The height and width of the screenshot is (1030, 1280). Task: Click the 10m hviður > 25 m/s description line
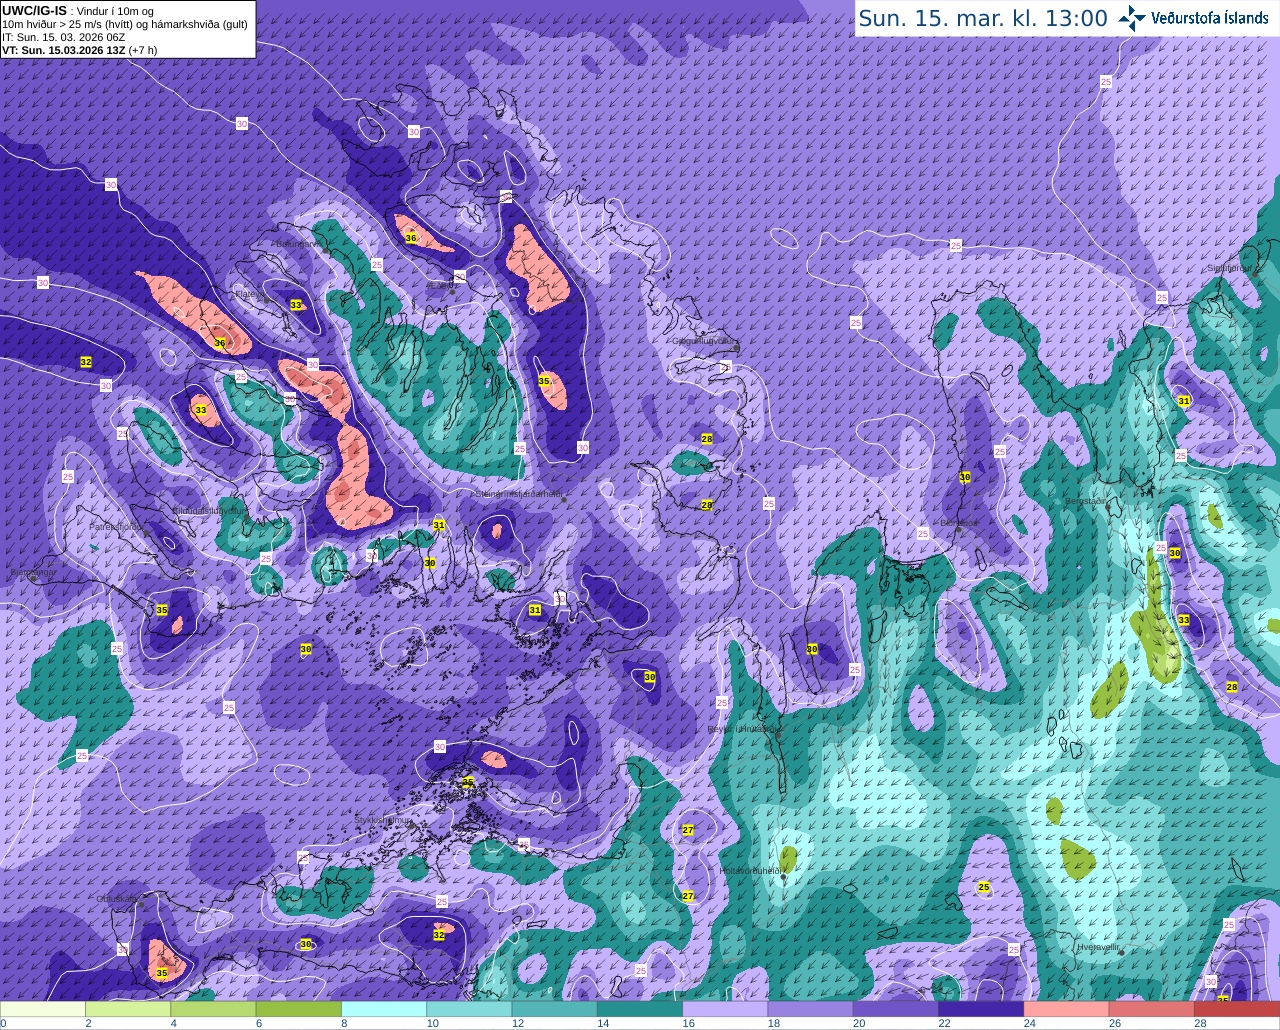point(125,24)
